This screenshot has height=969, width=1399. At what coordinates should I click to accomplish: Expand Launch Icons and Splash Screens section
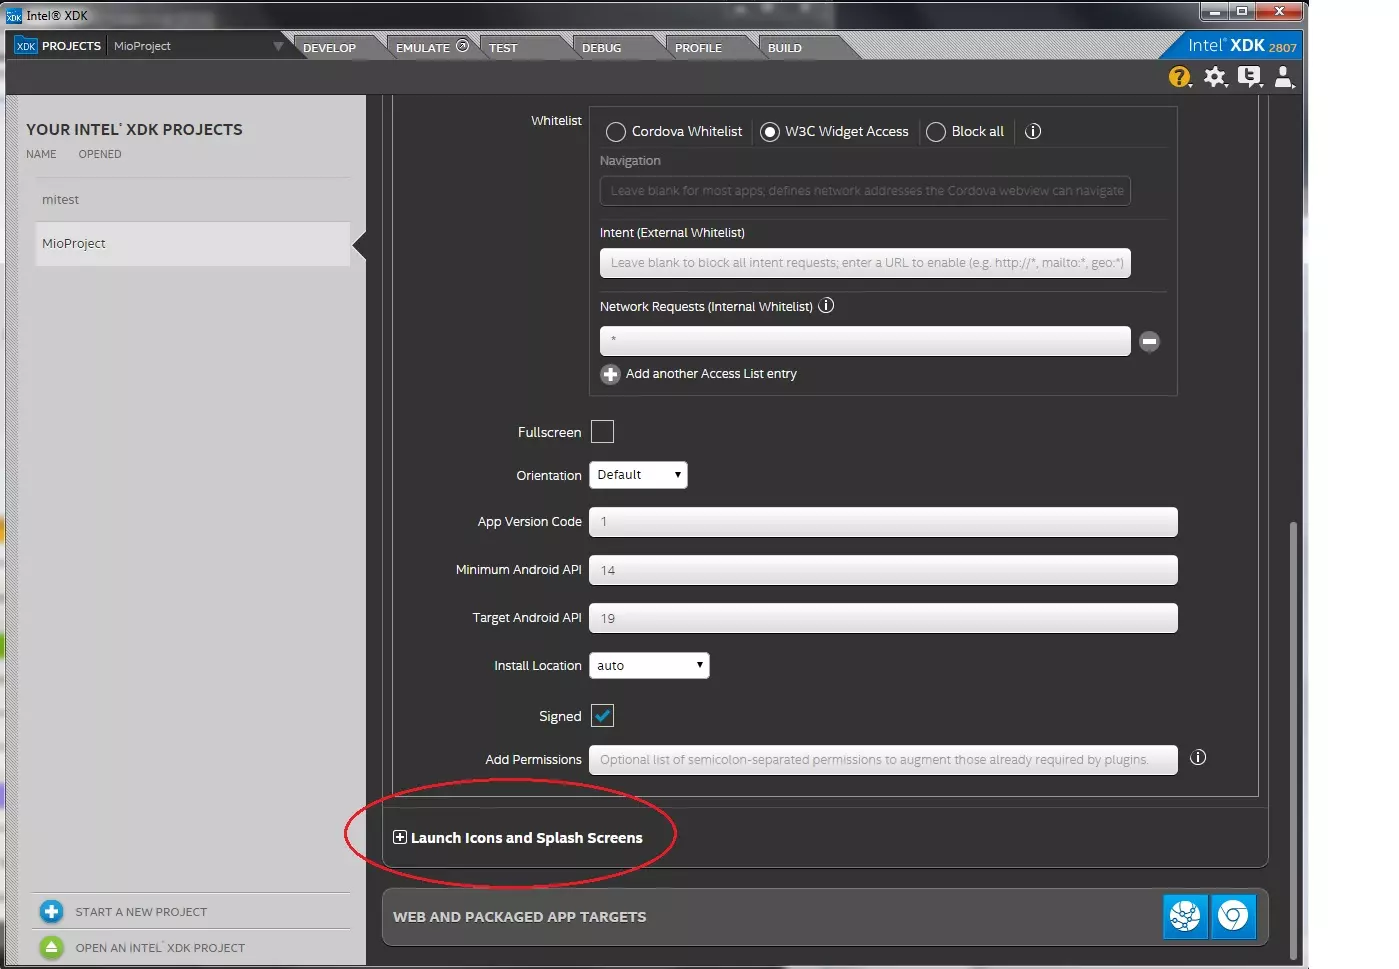(400, 838)
